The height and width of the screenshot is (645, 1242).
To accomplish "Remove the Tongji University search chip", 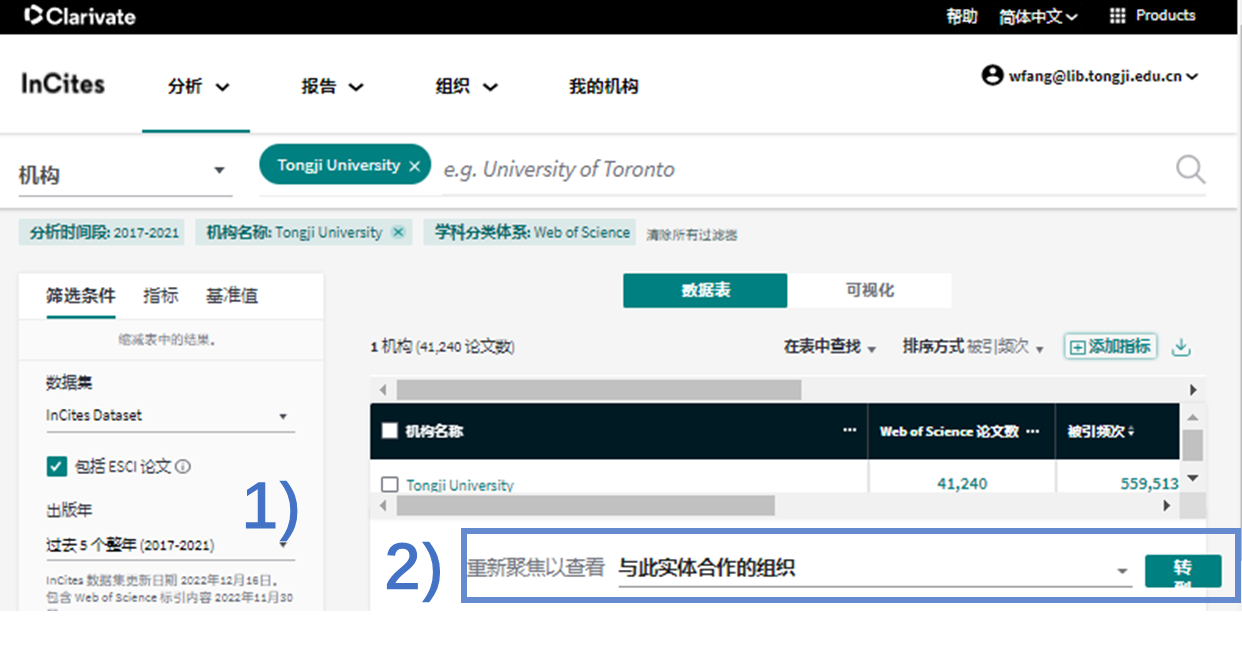I will point(414,166).
